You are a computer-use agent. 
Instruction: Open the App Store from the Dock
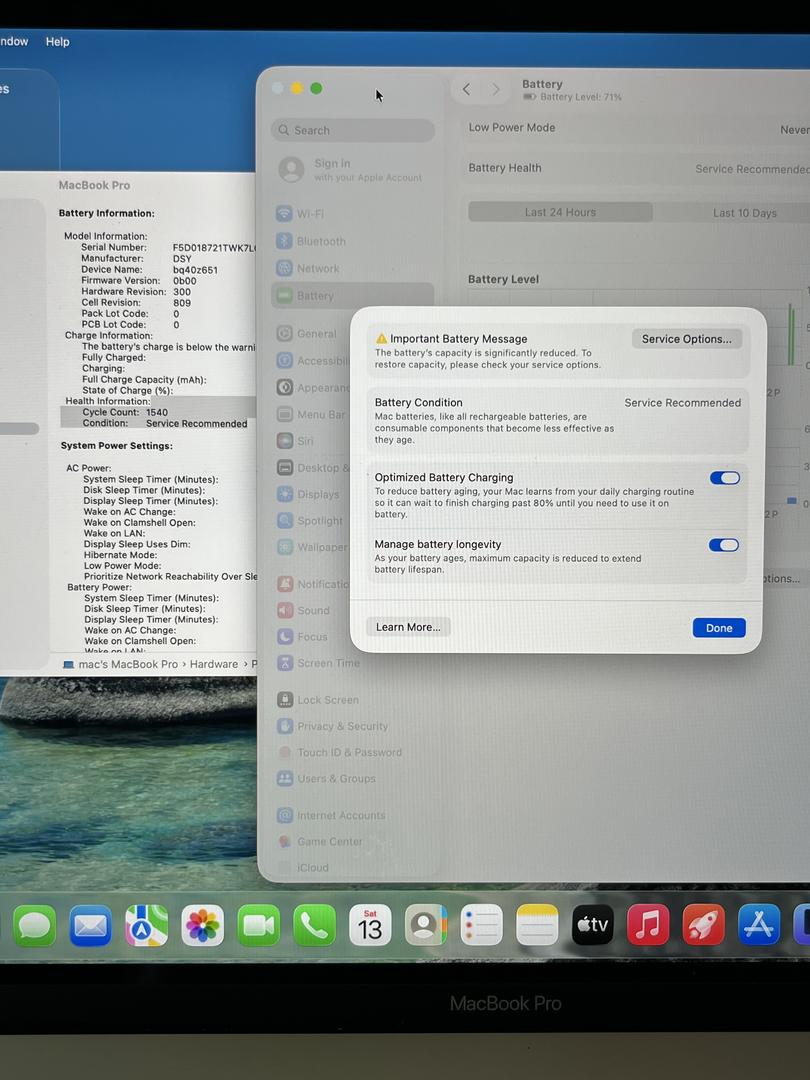[x=759, y=925]
